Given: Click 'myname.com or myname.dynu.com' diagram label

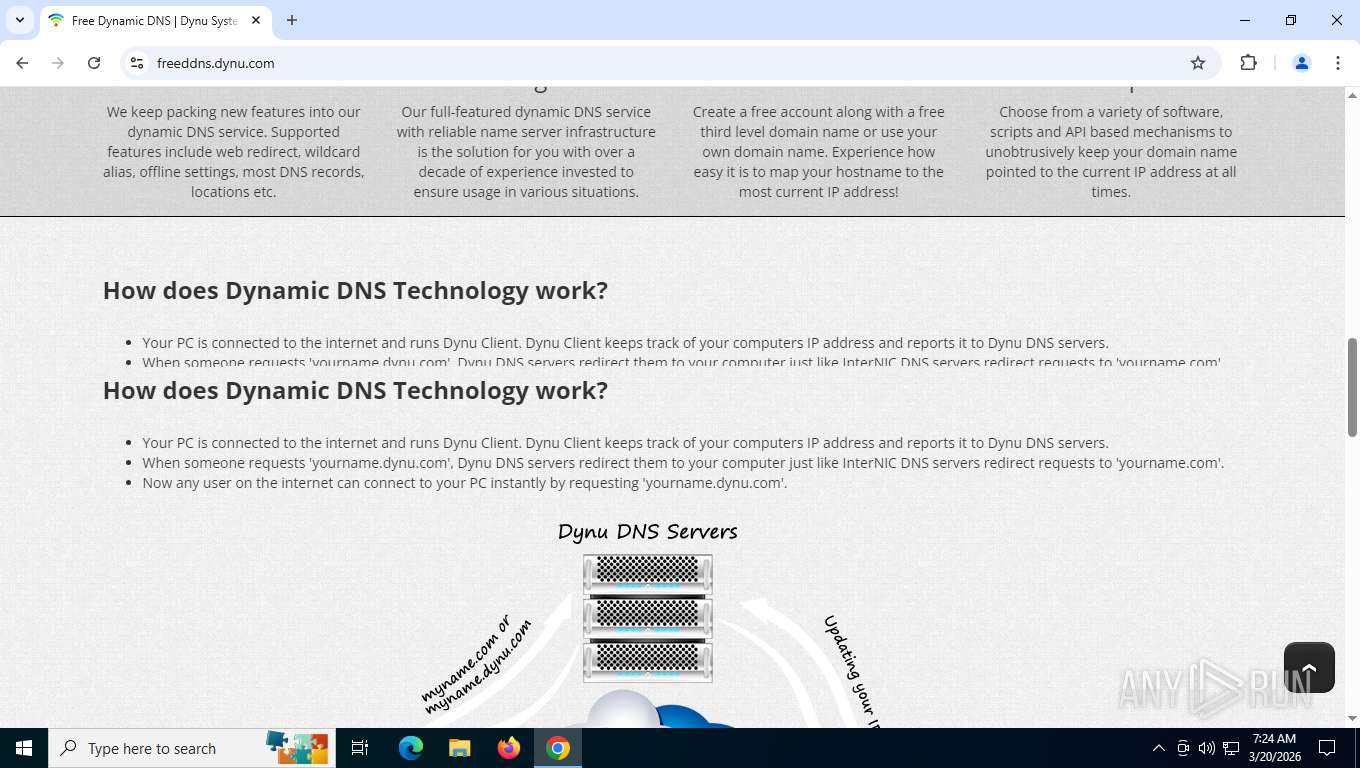Looking at the screenshot, I should (x=476, y=665).
